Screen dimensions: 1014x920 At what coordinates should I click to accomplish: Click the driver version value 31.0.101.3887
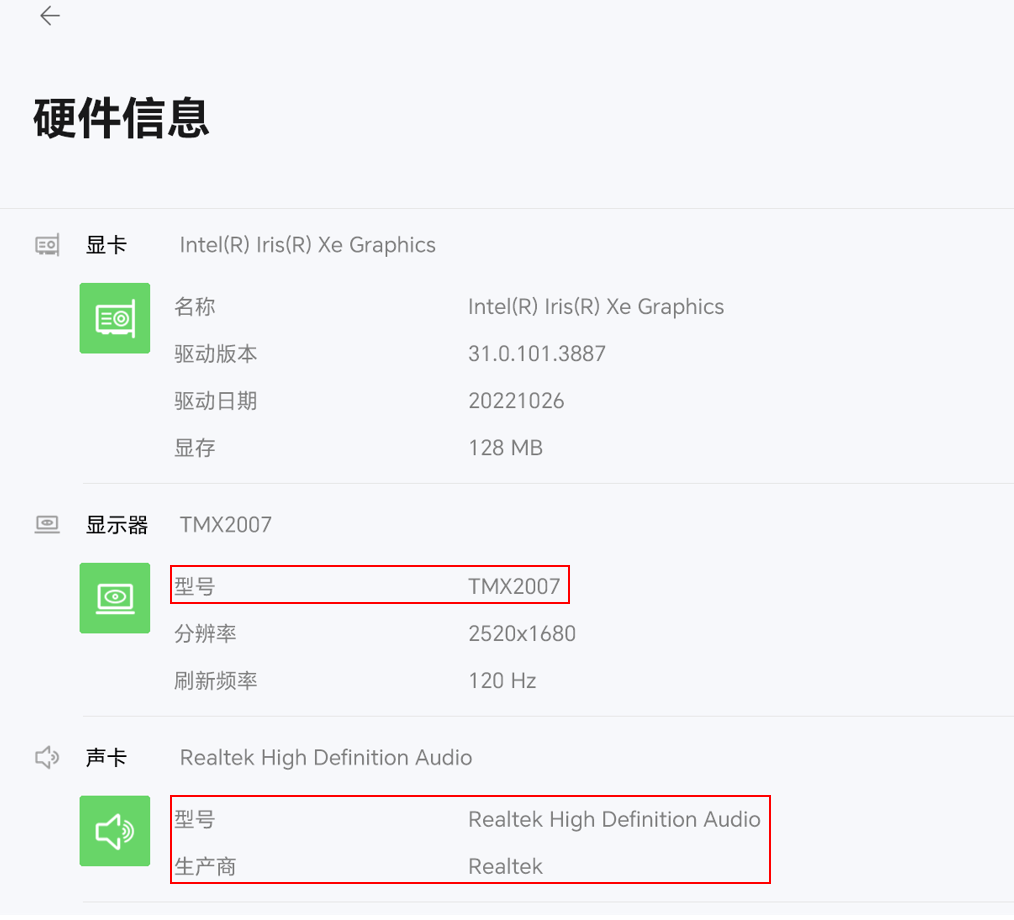536,354
